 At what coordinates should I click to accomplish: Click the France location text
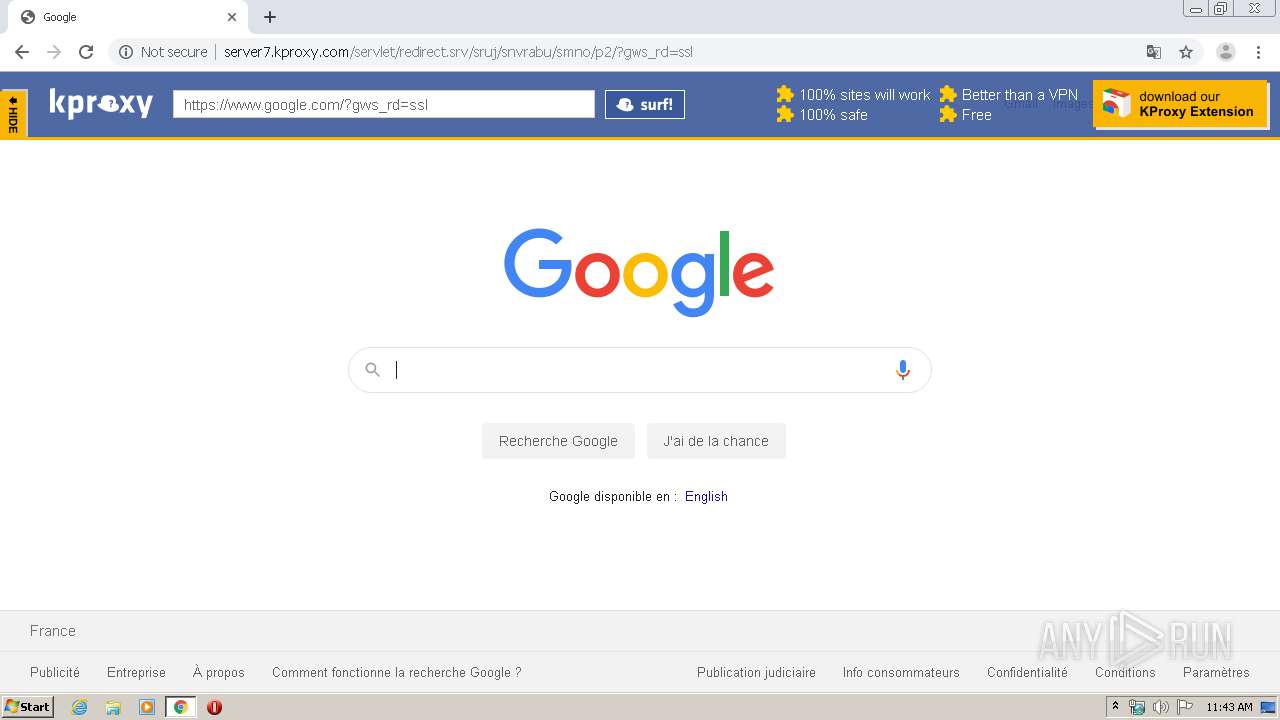click(x=53, y=631)
